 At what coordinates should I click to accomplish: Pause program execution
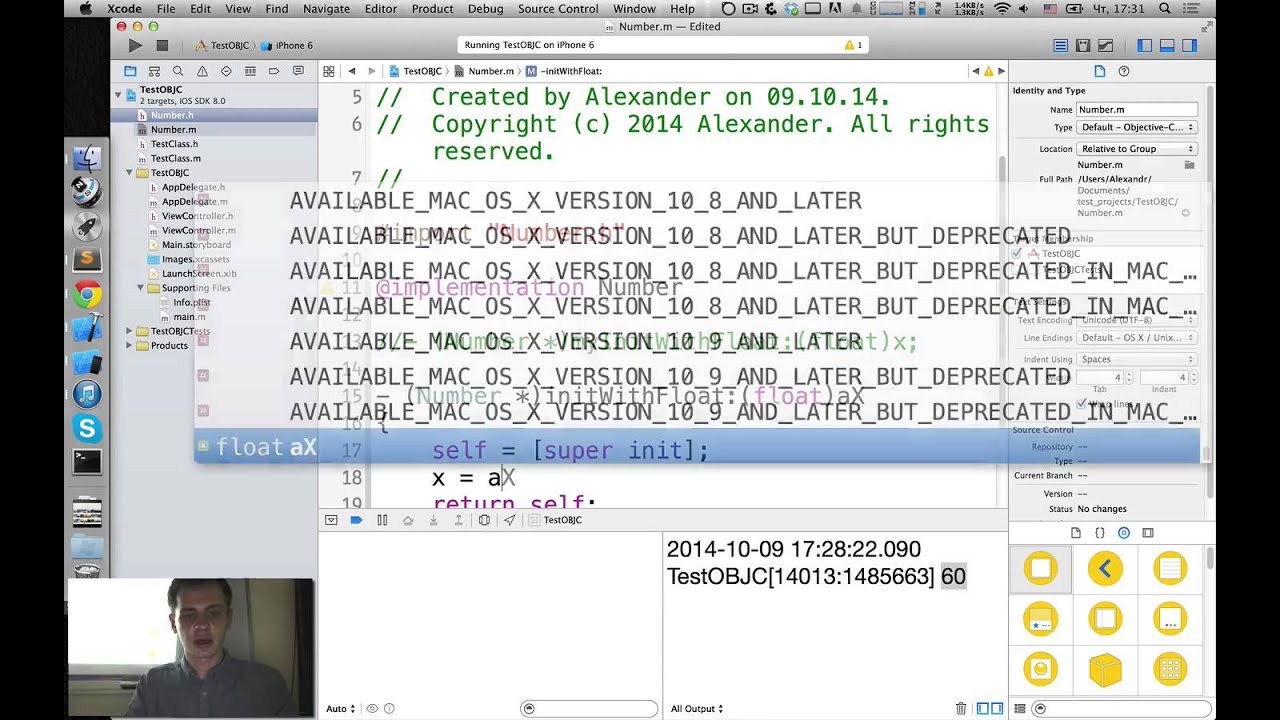tap(382, 520)
